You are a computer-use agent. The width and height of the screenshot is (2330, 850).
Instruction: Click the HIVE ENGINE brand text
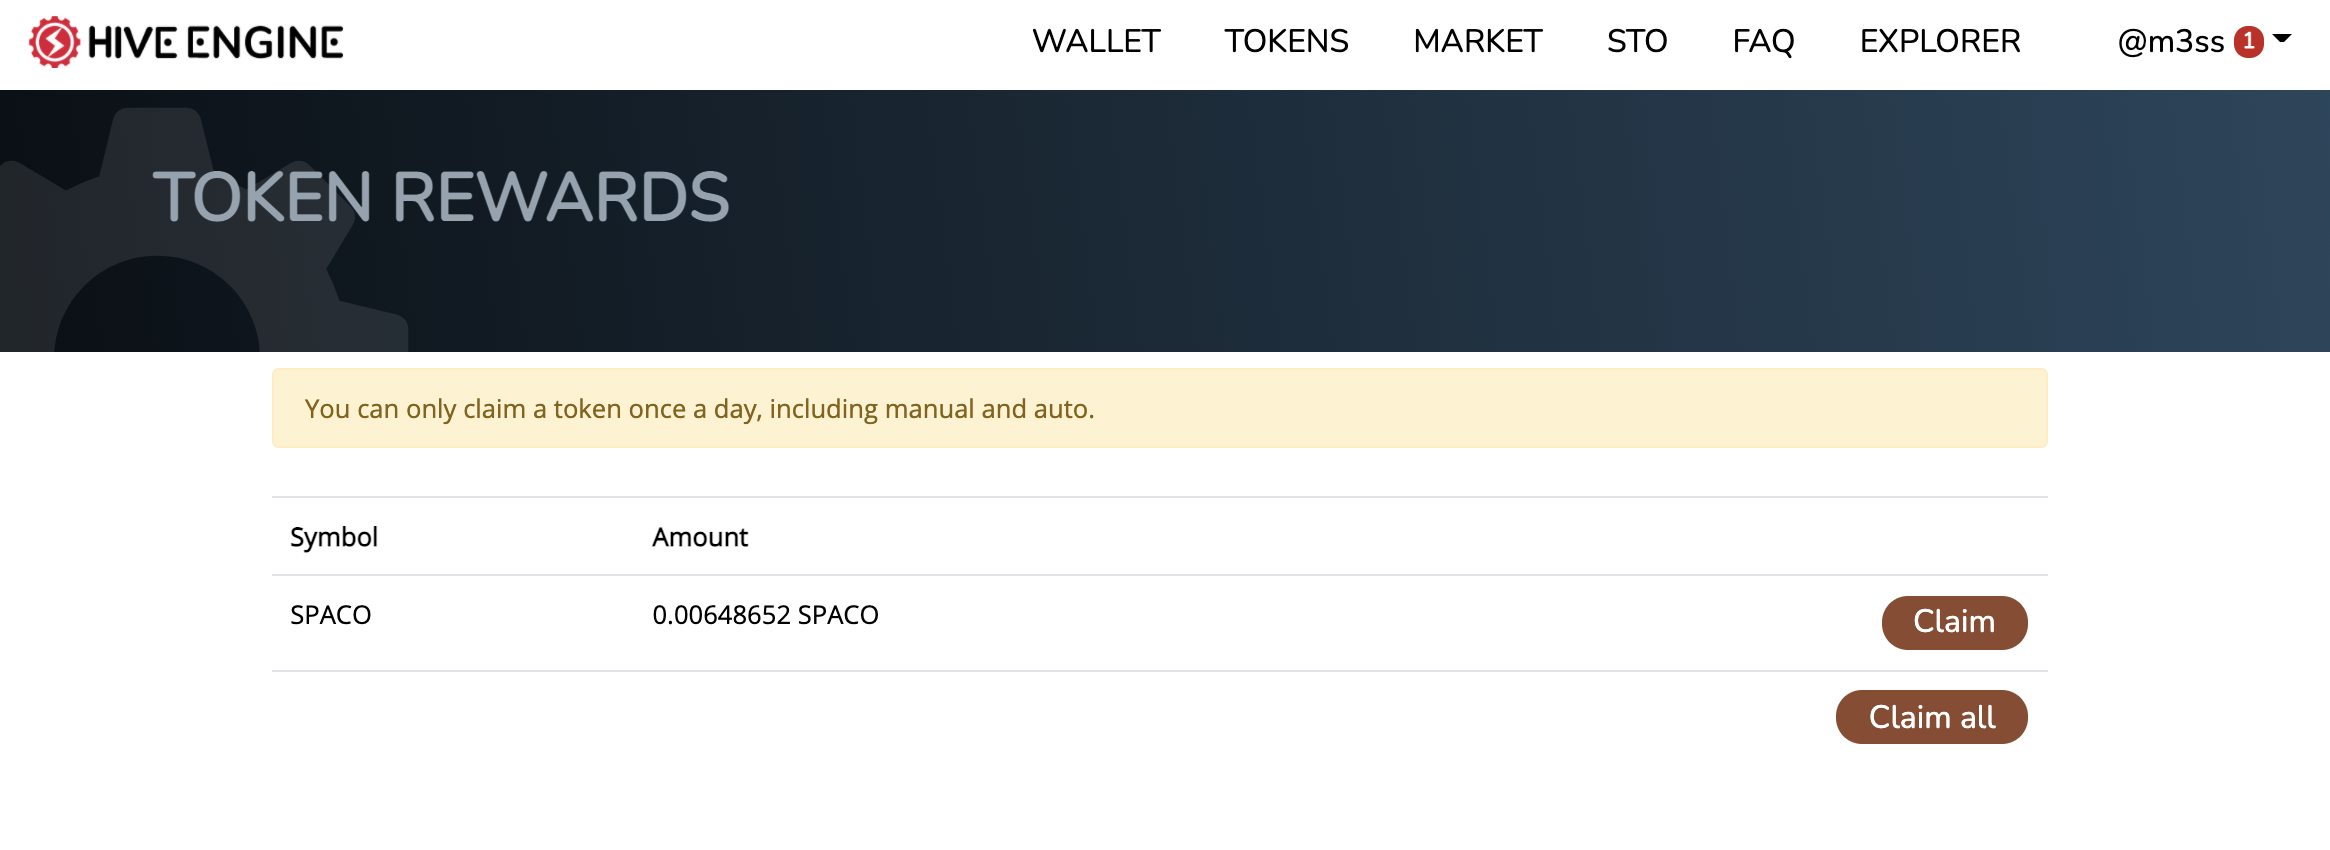(x=215, y=42)
